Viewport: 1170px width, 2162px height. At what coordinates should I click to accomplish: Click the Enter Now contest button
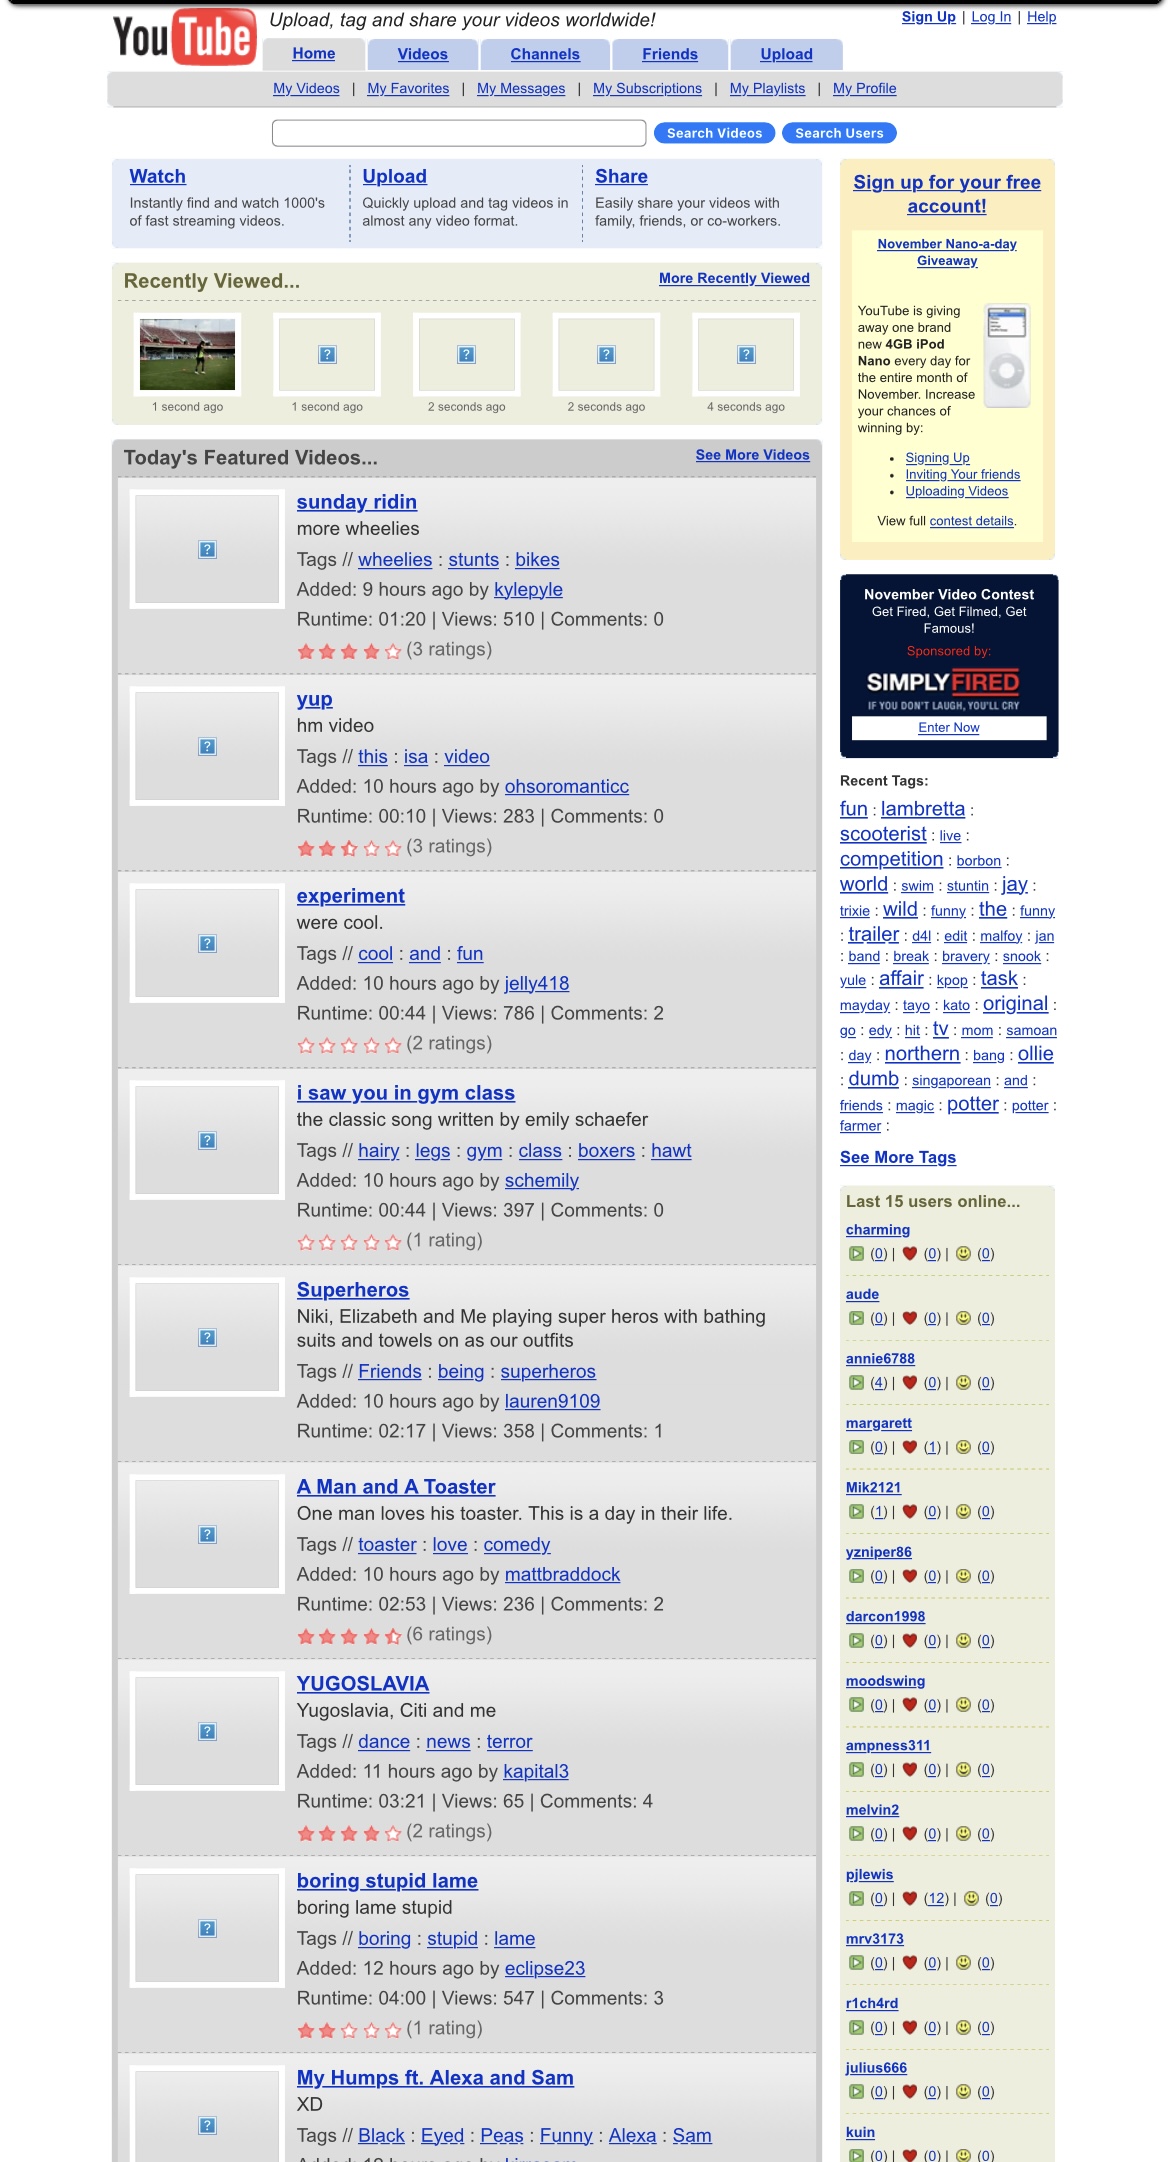(949, 728)
